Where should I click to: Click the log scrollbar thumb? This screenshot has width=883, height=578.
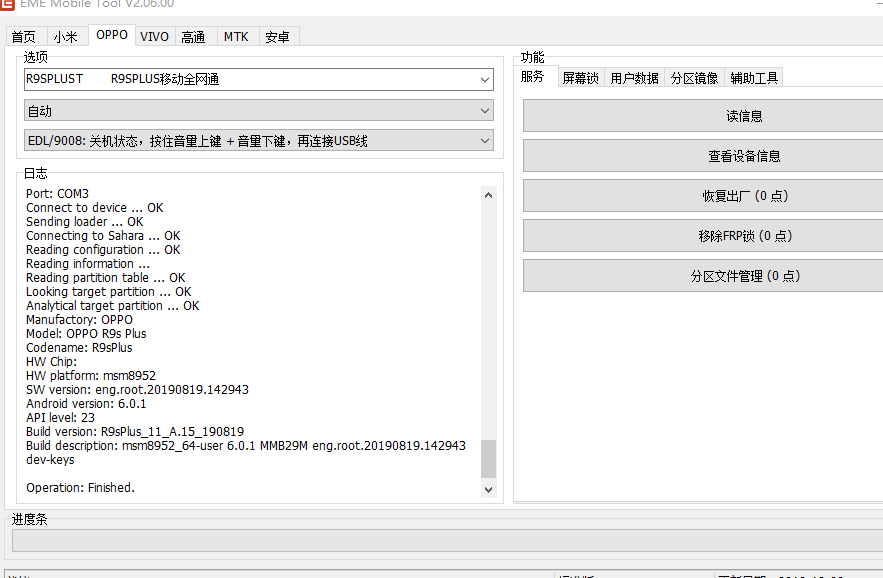pos(488,459)
